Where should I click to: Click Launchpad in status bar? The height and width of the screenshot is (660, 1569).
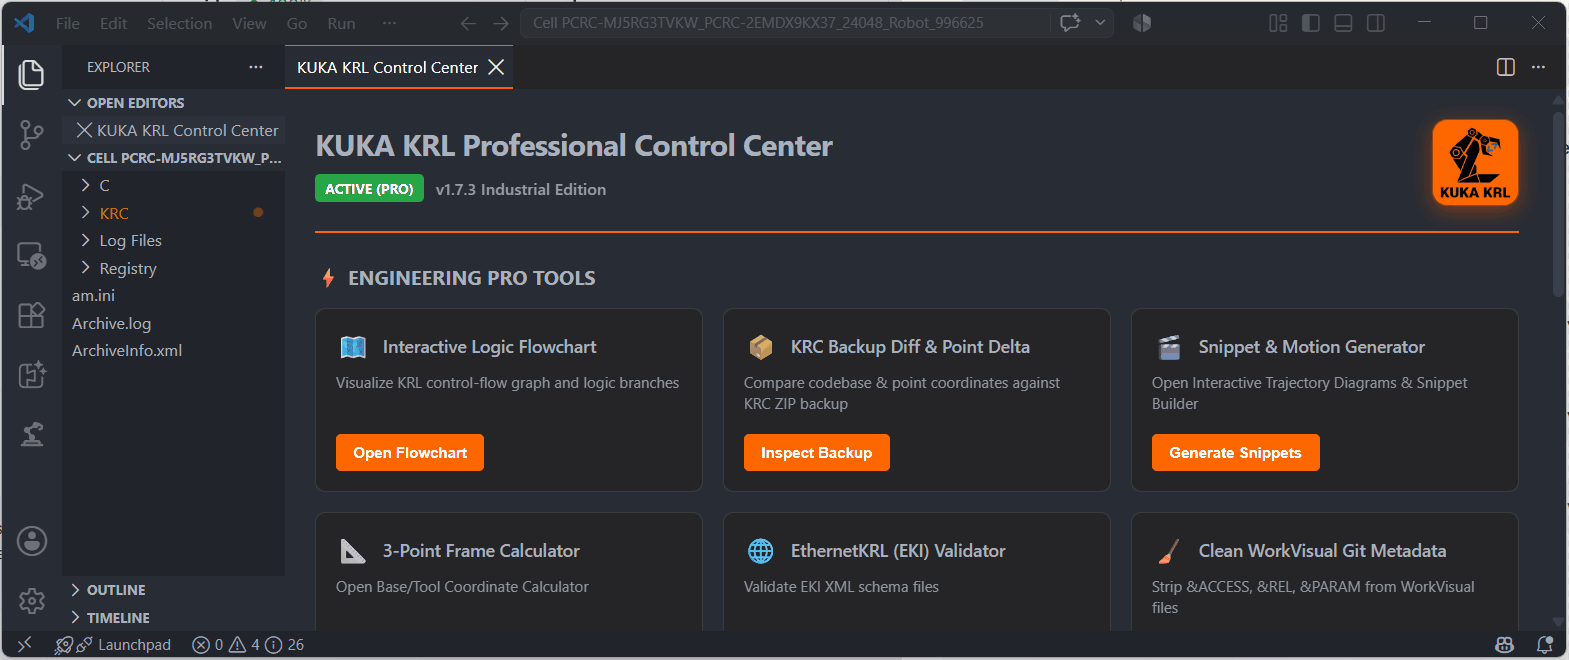(113, 645)
